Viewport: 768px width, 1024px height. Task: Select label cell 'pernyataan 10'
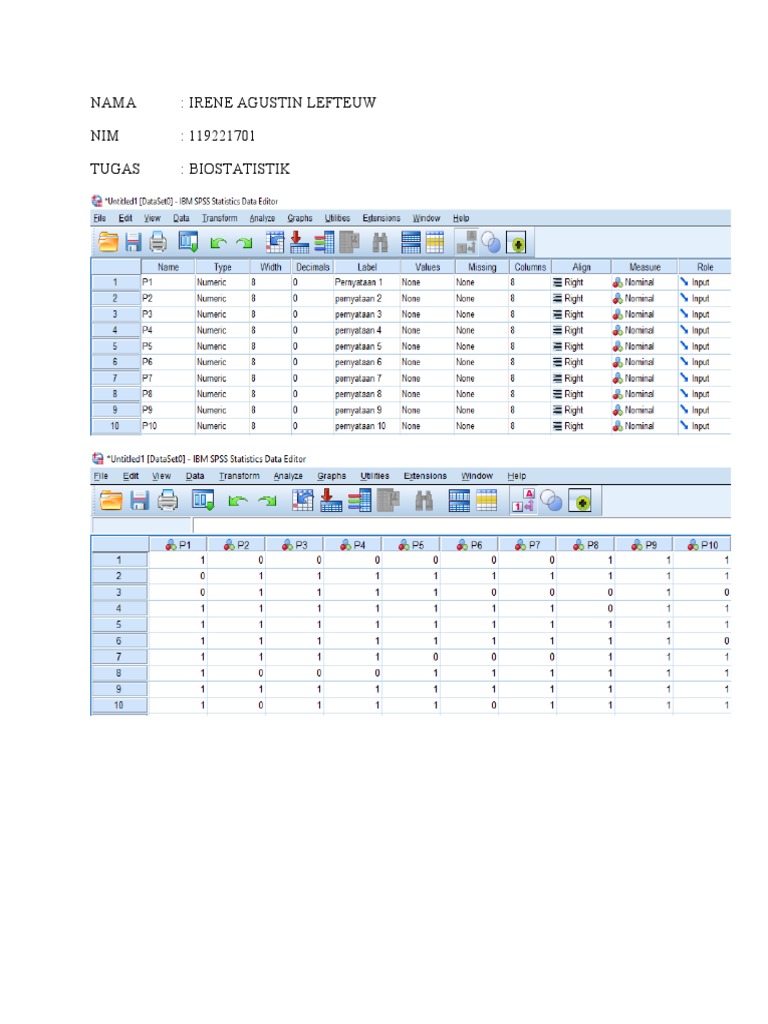[x=366, y=426]
